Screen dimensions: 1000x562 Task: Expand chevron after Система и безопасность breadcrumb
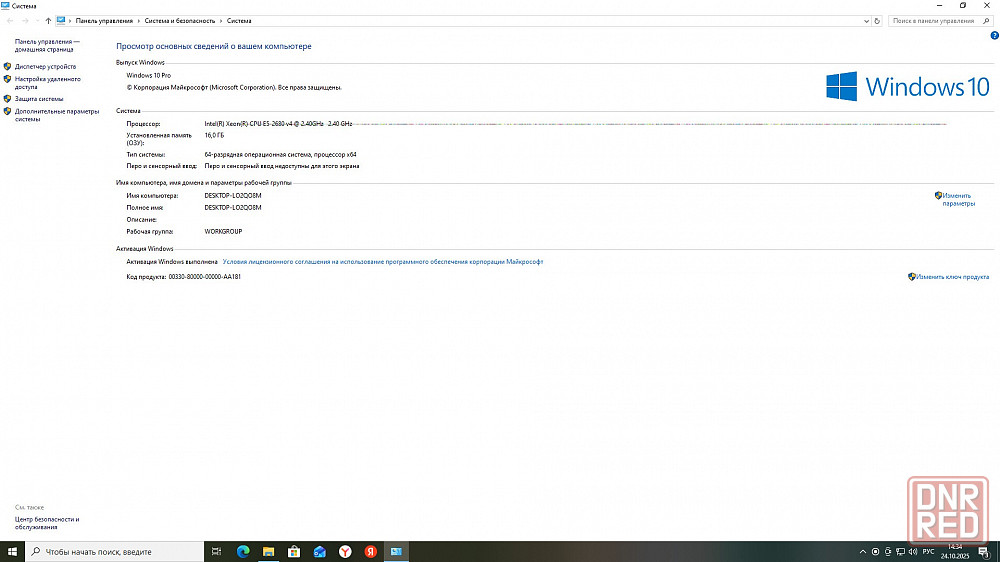pos(222,20)
